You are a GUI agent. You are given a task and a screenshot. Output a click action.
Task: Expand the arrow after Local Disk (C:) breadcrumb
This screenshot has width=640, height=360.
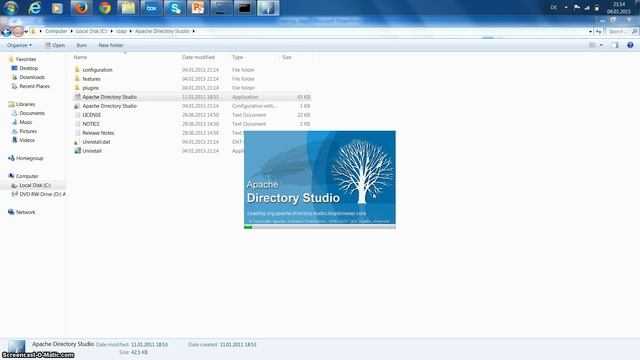[111, 31]
